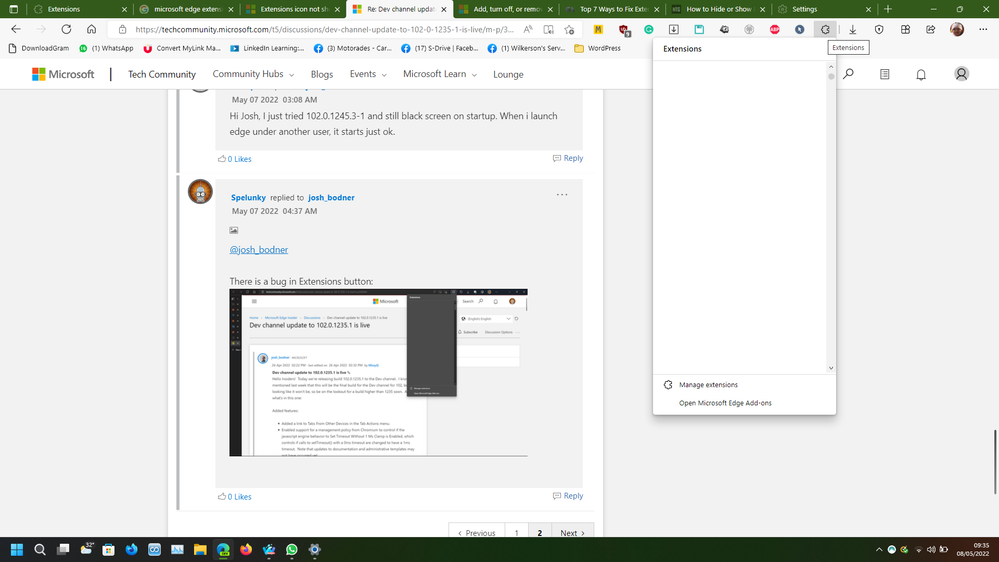Add this page to favorites star
999x562 pixels.
pyautogui.click(x=569, y=29)
